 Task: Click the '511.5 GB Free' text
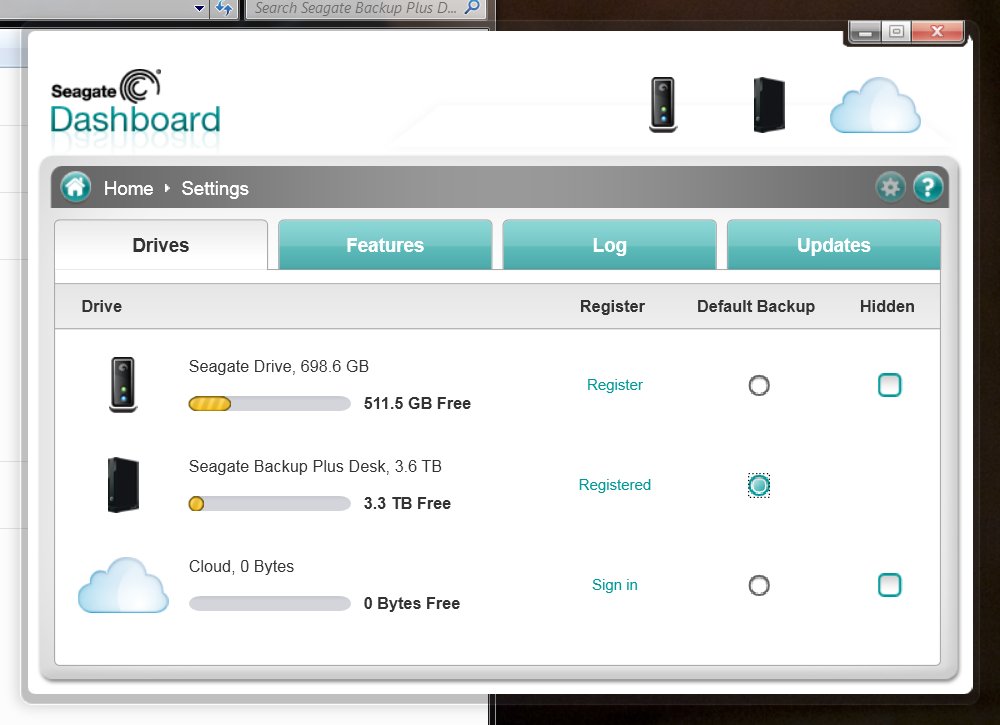pos(417,403)
